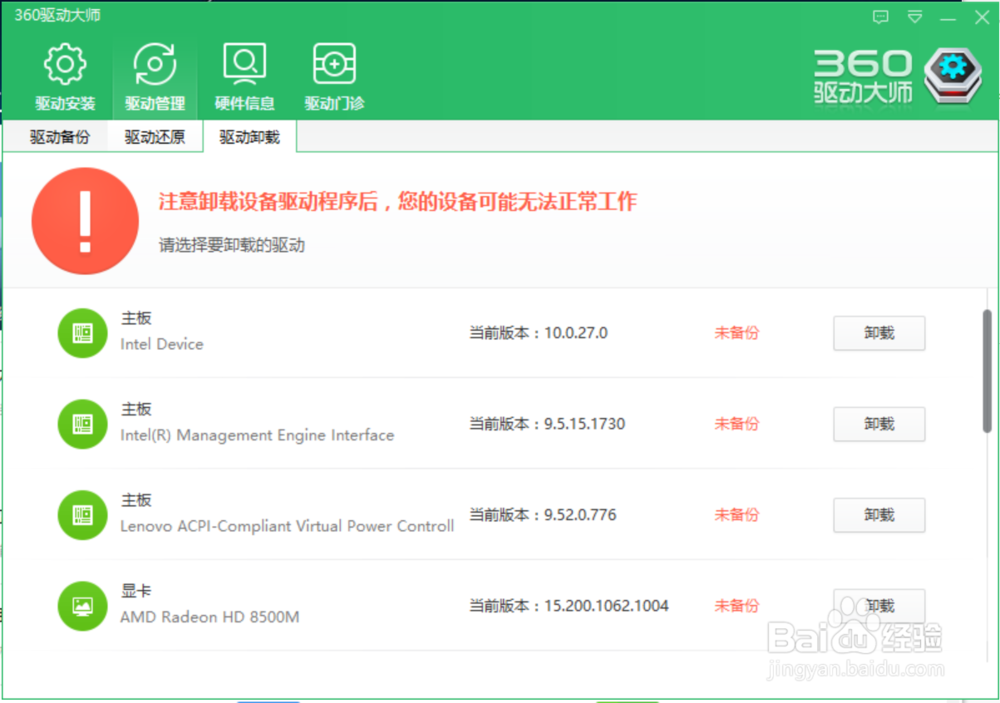Image resolution: width=1000 pixels, height=703 pixels.
Task: Click the motherboard icon for Lenovo ACPI driver
Action: click(81, 515)
